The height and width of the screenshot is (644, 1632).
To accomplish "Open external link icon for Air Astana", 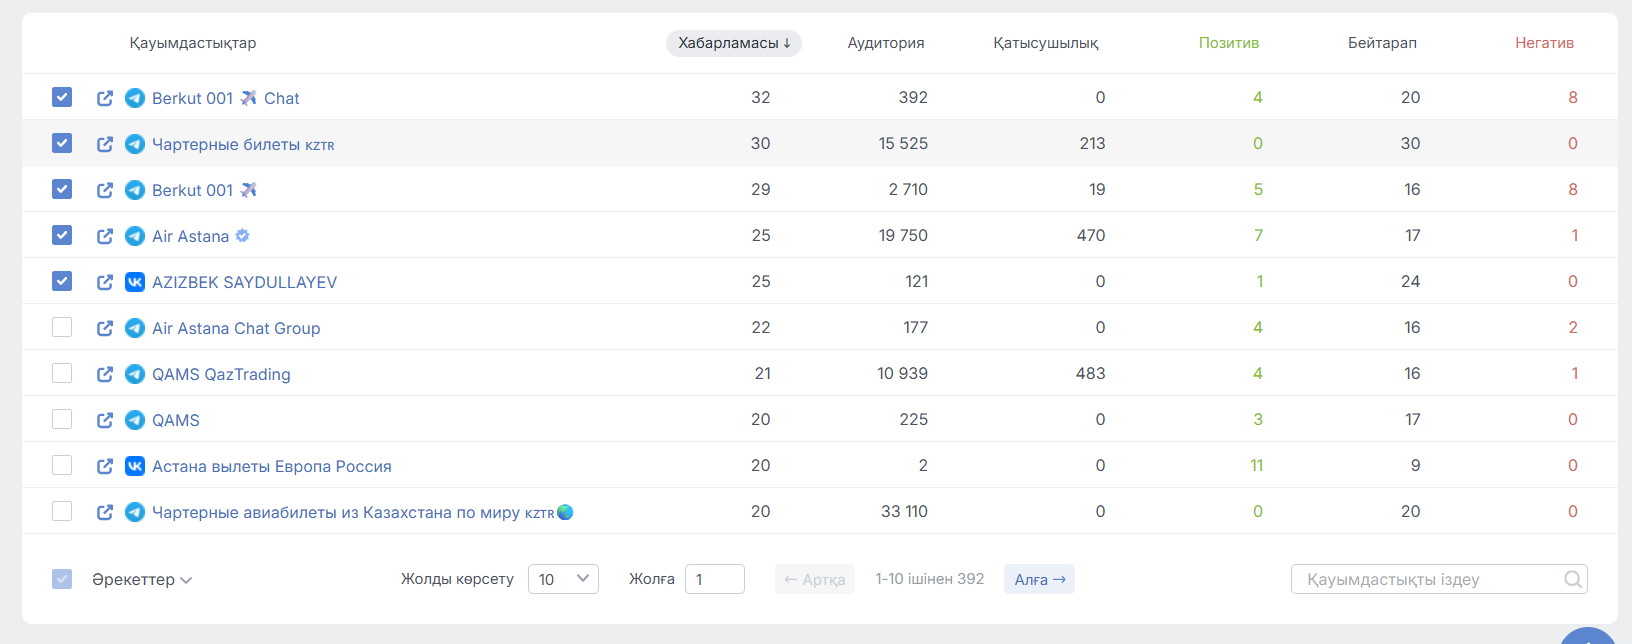I will [105, 236].
